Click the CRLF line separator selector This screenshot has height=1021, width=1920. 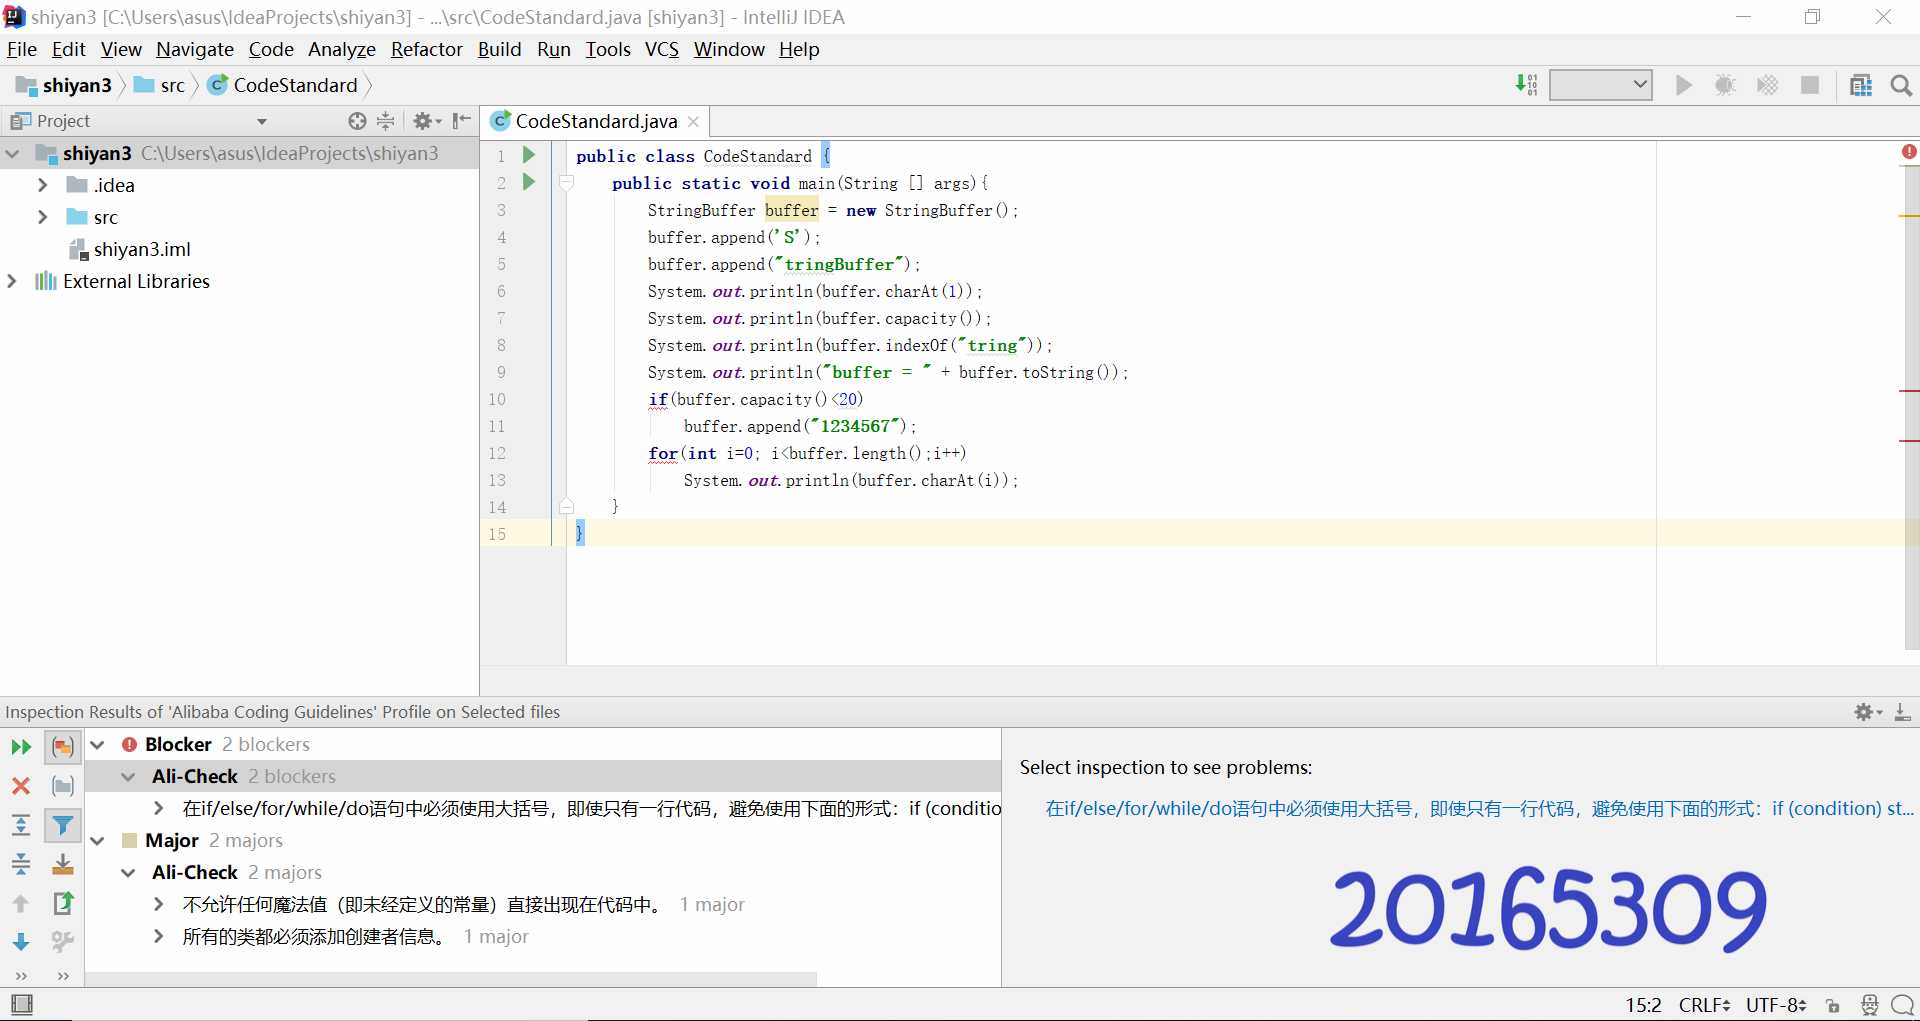pos(1704,1005)
